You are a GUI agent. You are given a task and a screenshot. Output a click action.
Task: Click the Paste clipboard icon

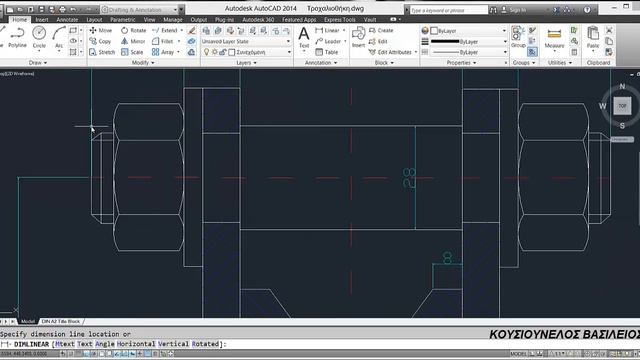[593, 37]
